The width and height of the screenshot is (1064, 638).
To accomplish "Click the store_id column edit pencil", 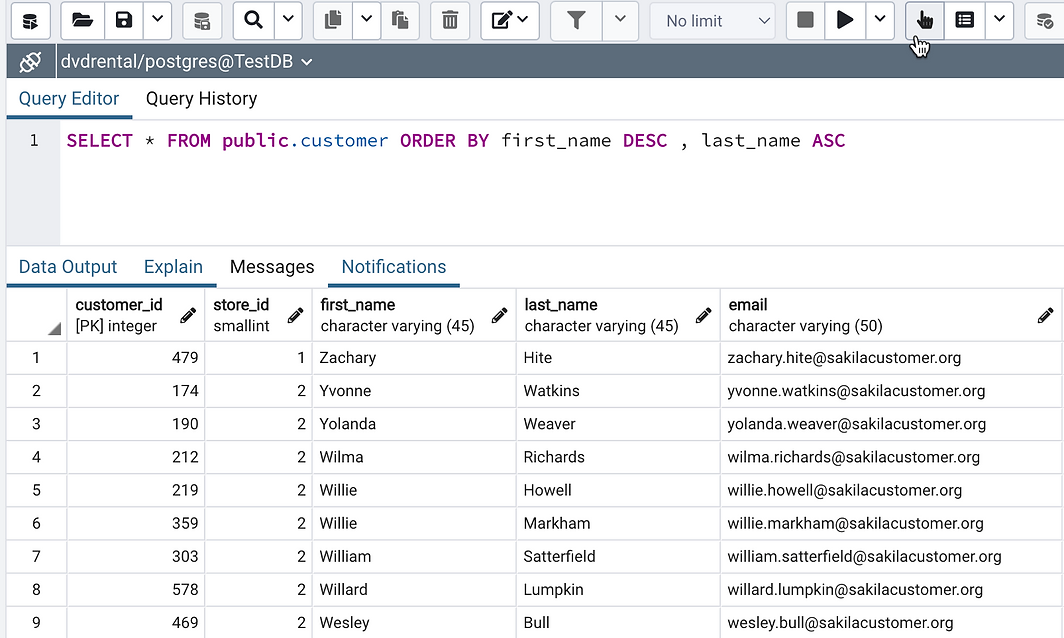I will click(x=295, y=316).
